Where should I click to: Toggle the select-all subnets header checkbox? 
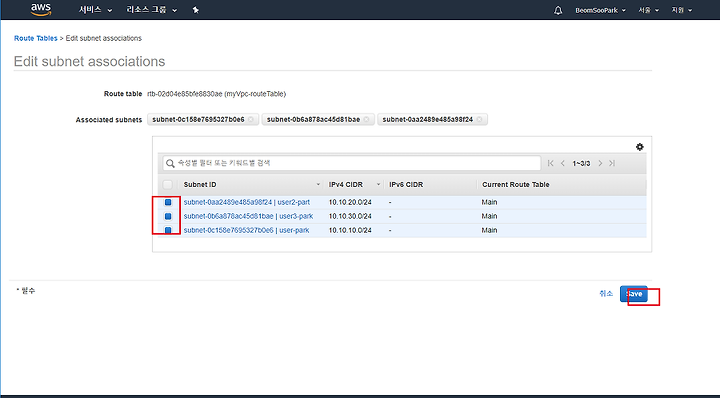pyautogui.click(x=168, y=185)
